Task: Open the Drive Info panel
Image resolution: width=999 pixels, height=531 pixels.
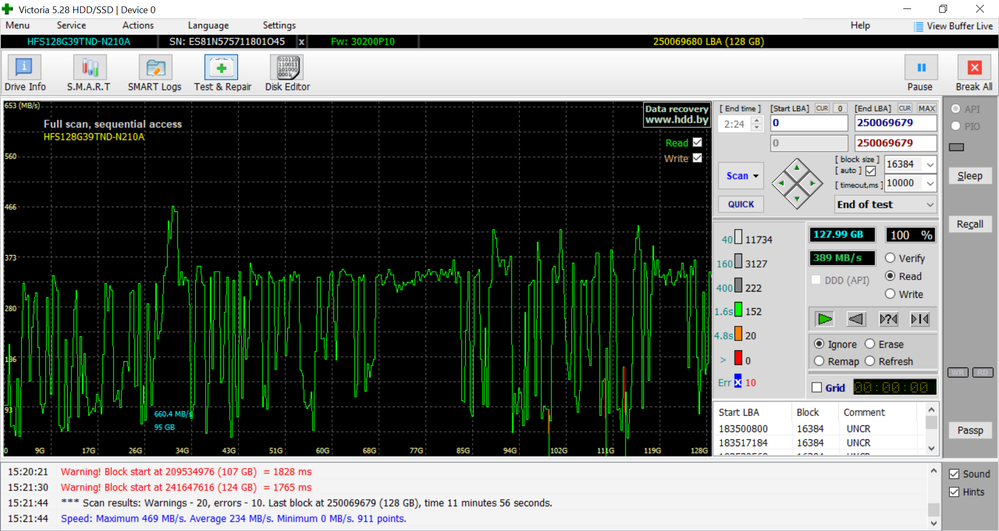Action: pos(24,74)
